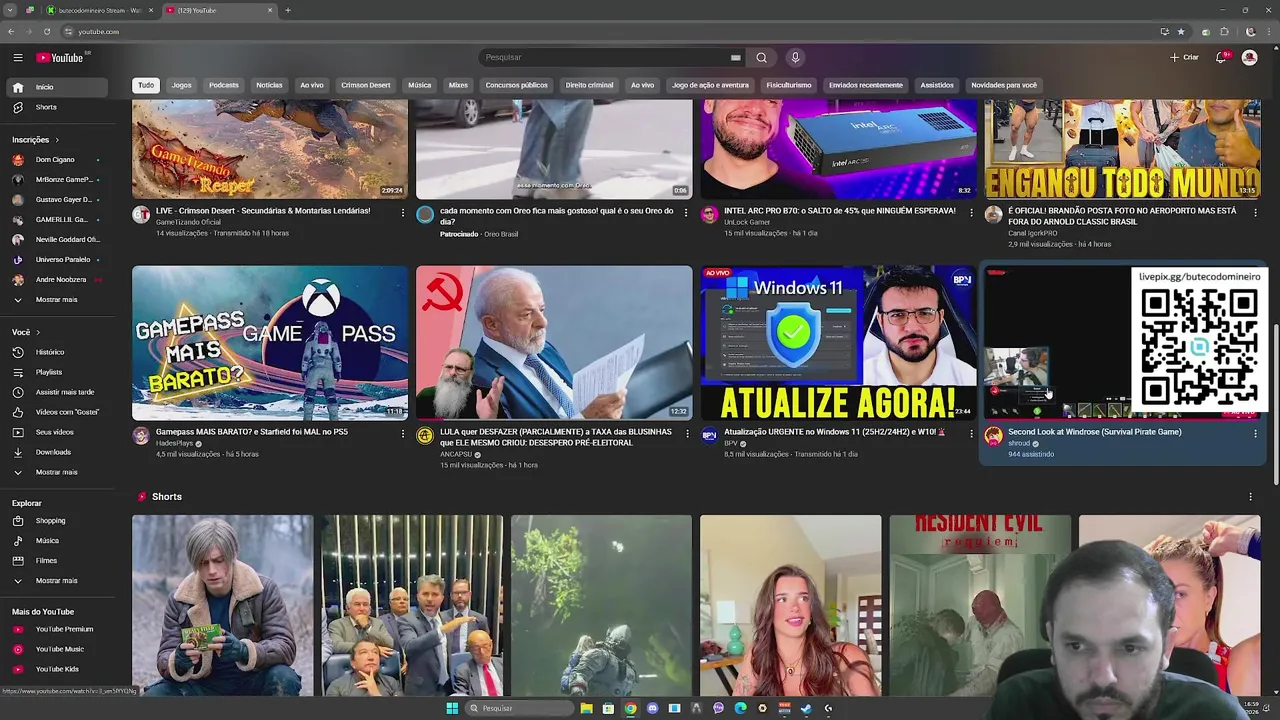Open the Lula ANCAPSU video thumbnail
The image size is (1280, 720).
pos(554,343)
